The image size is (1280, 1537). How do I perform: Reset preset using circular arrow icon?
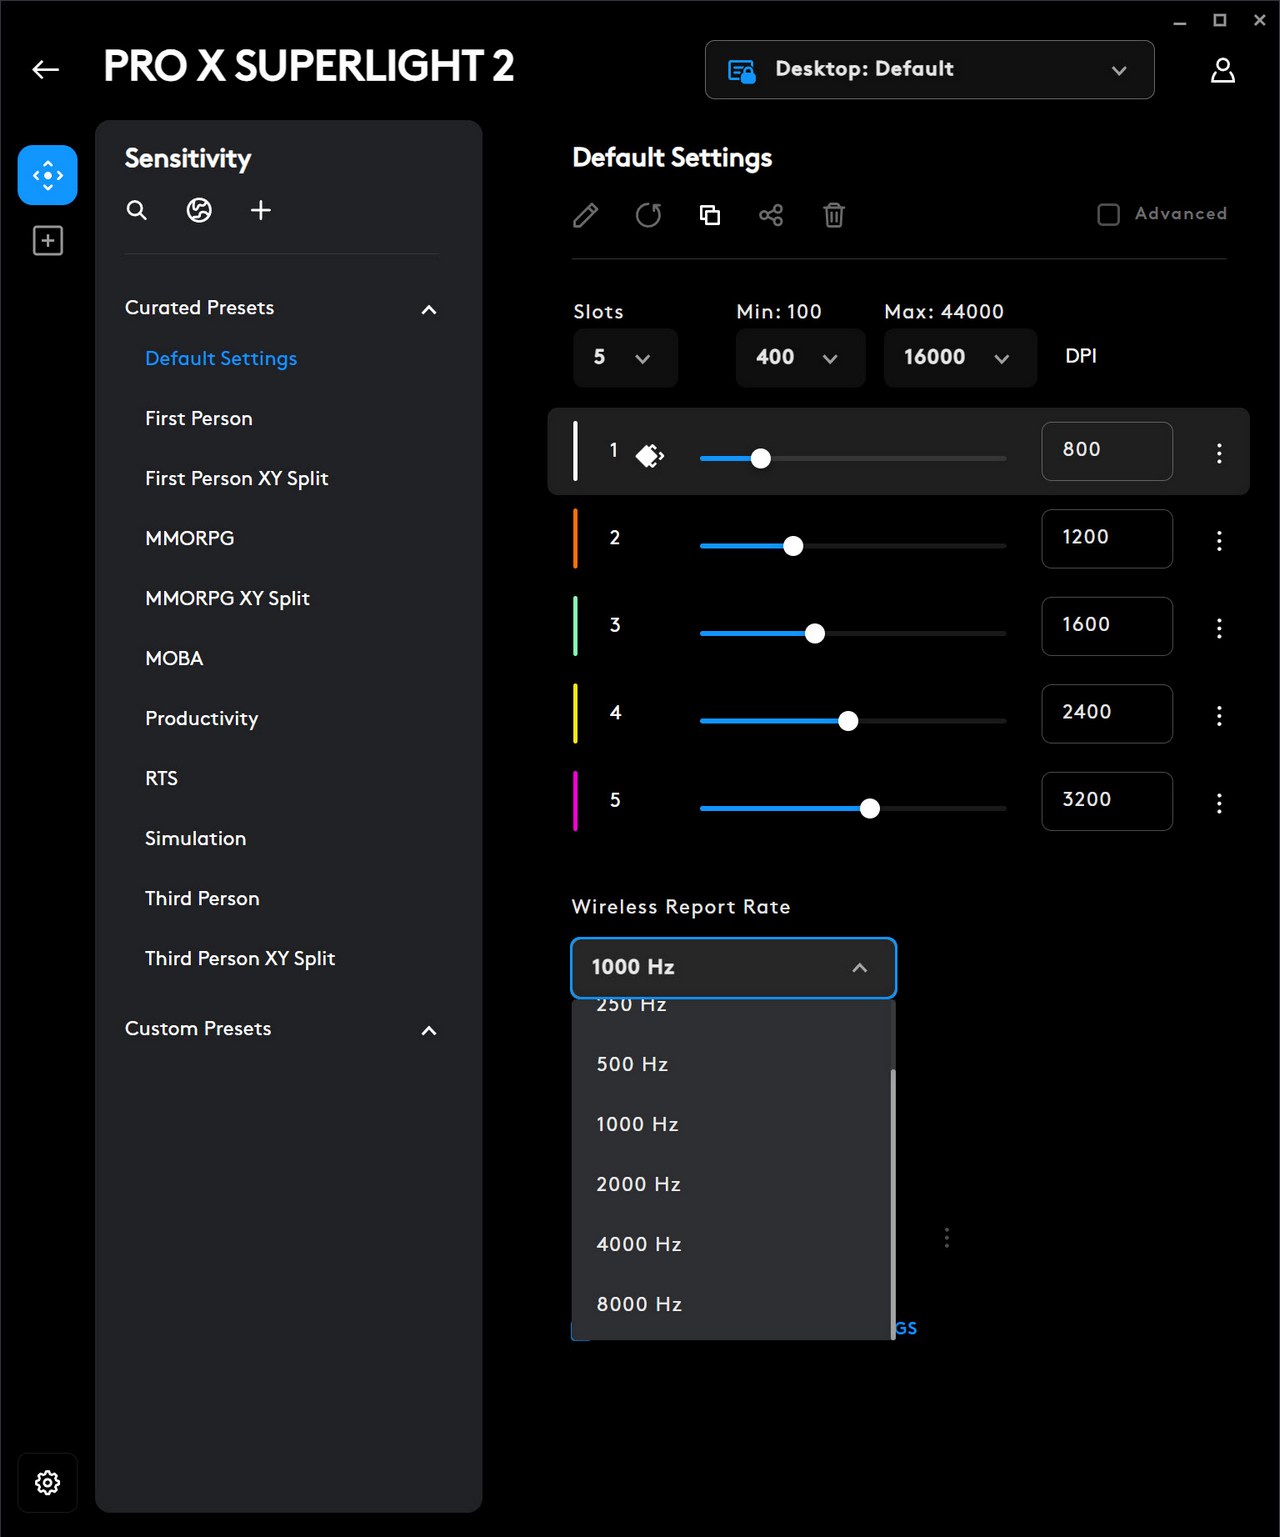point(648,215)
